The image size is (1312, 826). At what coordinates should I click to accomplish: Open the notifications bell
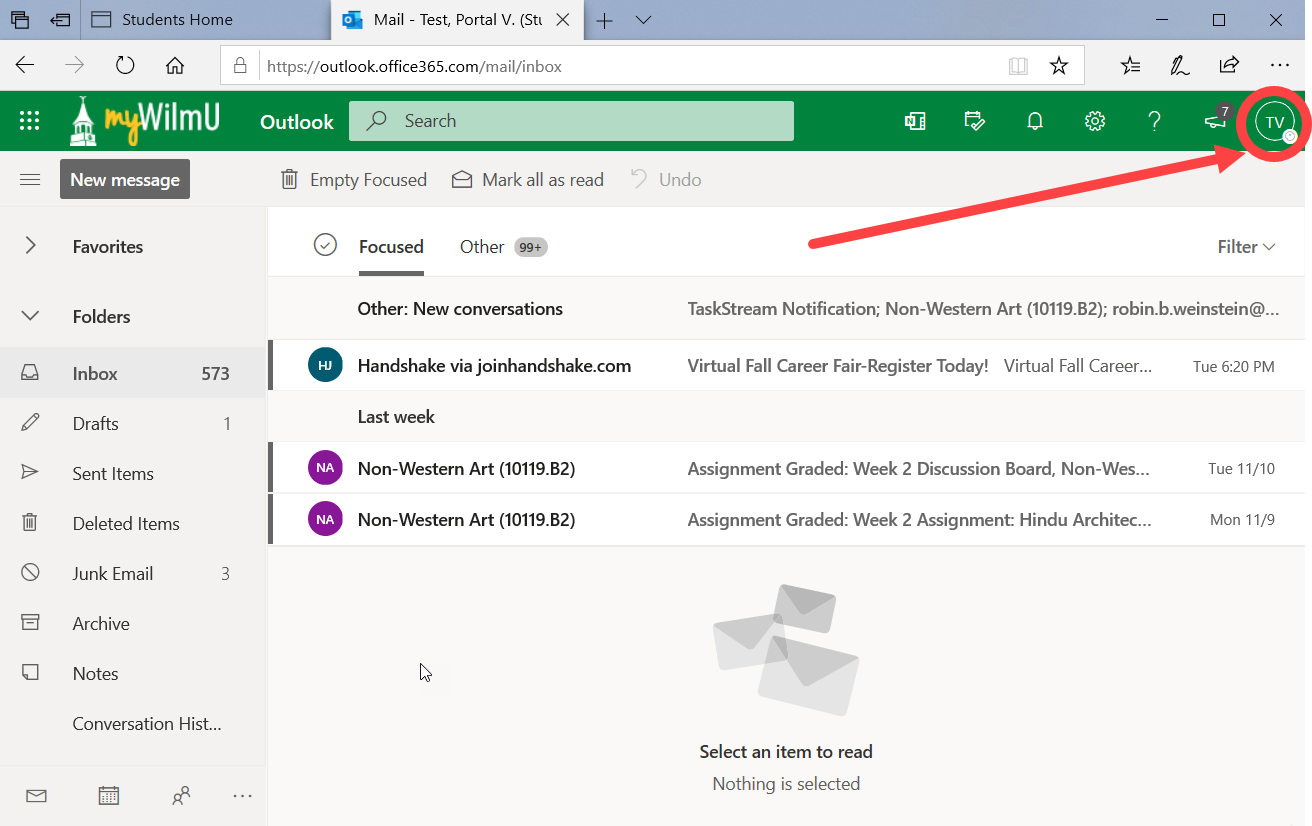[1035, 121]
